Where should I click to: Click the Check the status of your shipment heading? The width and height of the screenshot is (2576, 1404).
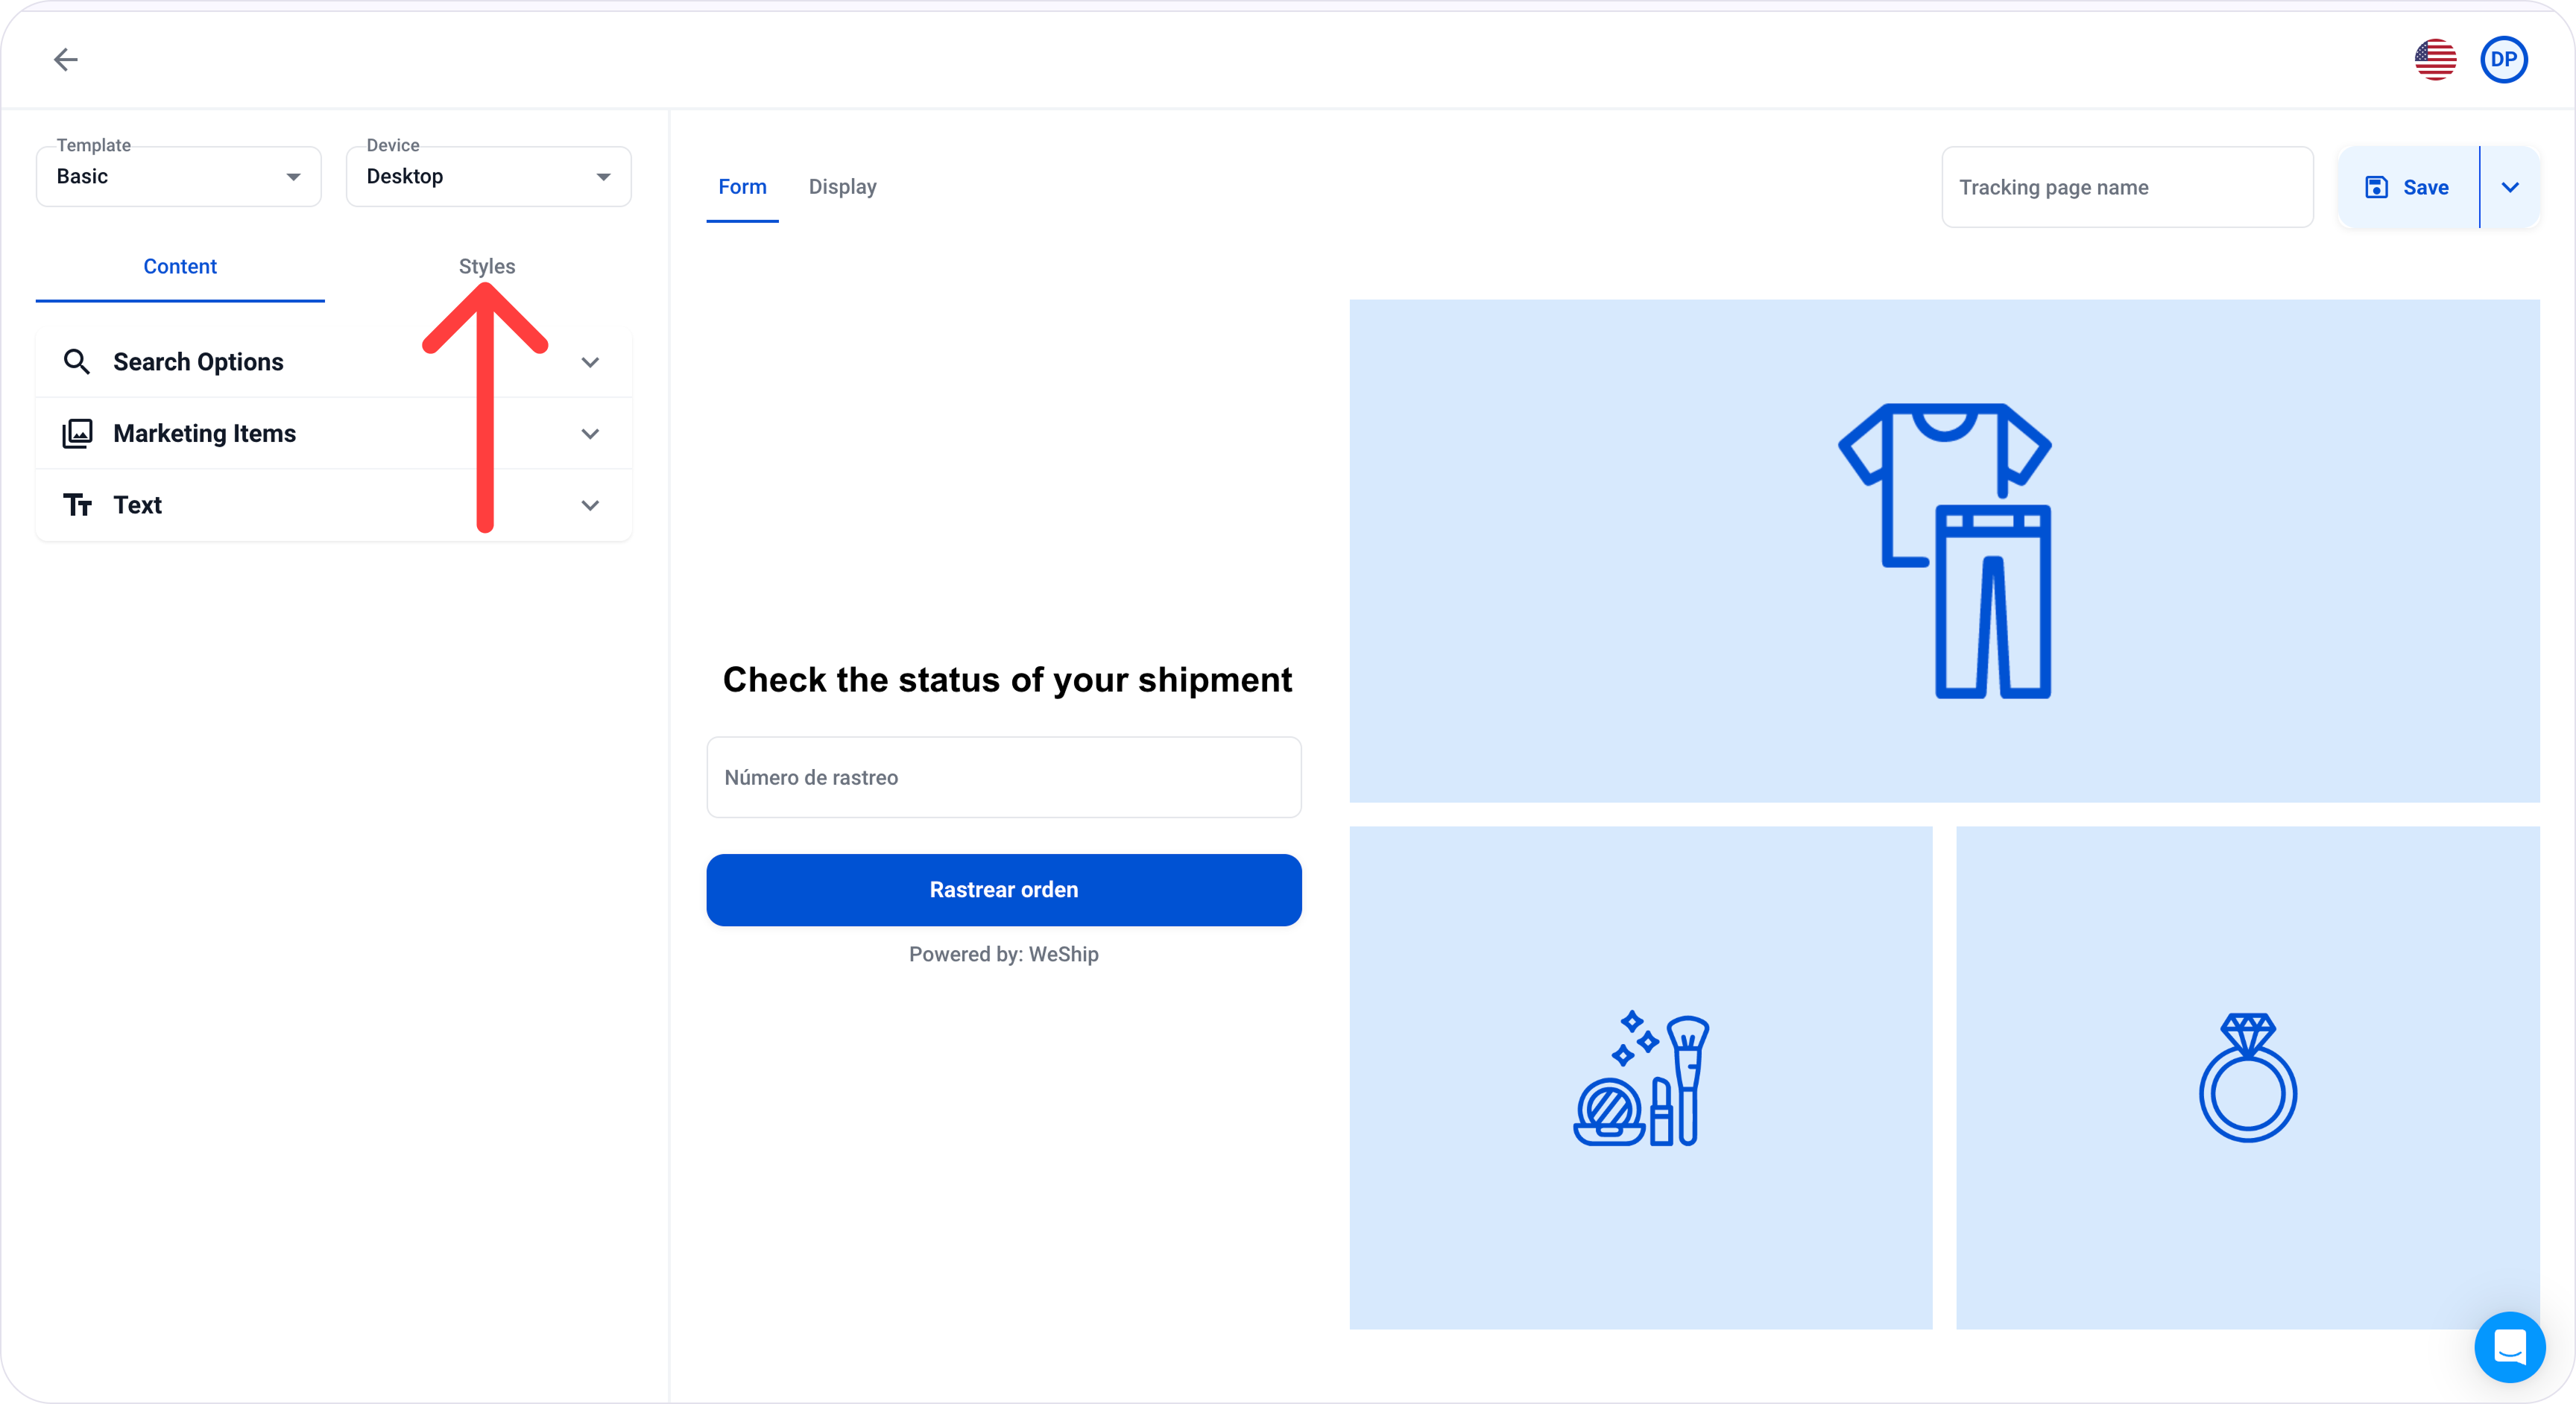(1007, 680)
